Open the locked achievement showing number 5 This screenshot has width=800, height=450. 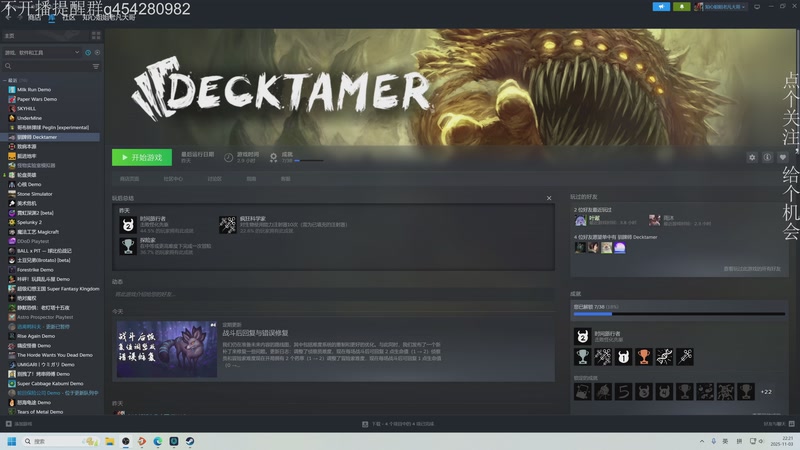pyautogui.click(x=623, y=392)
